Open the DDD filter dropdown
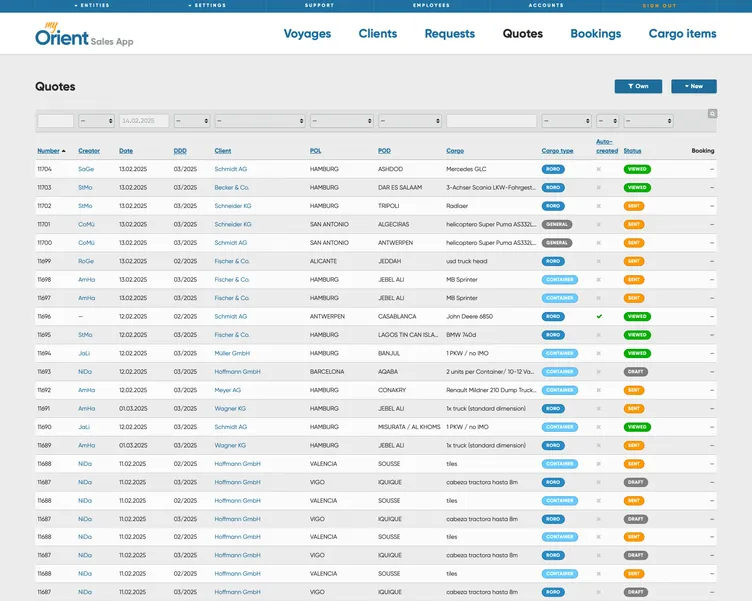Viewport: 752px width, 601px height. tap(192, 121)
